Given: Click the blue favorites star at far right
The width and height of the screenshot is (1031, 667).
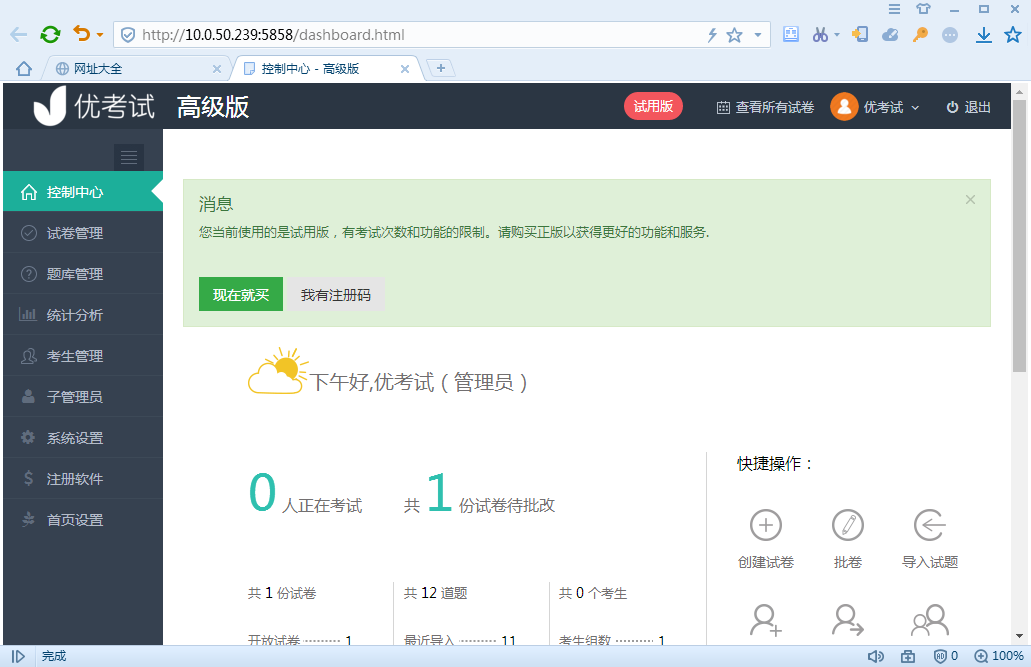Looking at the screenshot, I should click(1013, 34).
